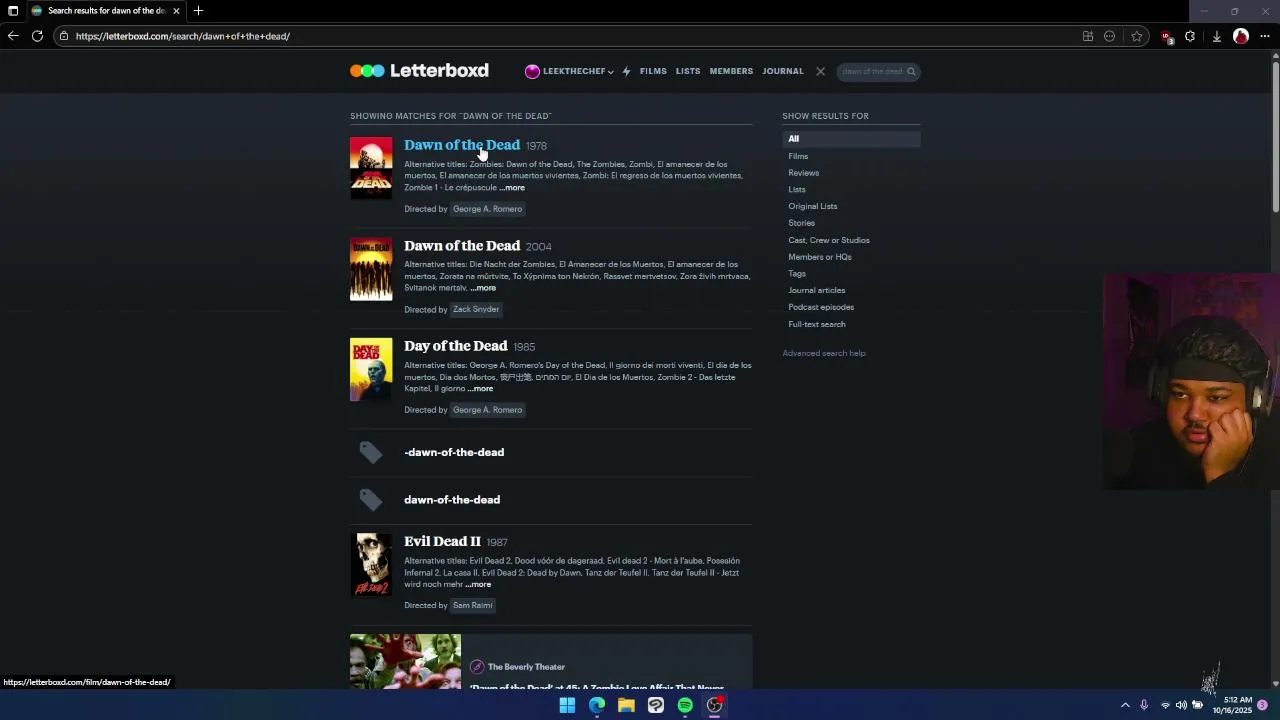Open the LEEKTHECHEF account dropdown
This screenshot has height=720, width=1280.
point(569,71)
